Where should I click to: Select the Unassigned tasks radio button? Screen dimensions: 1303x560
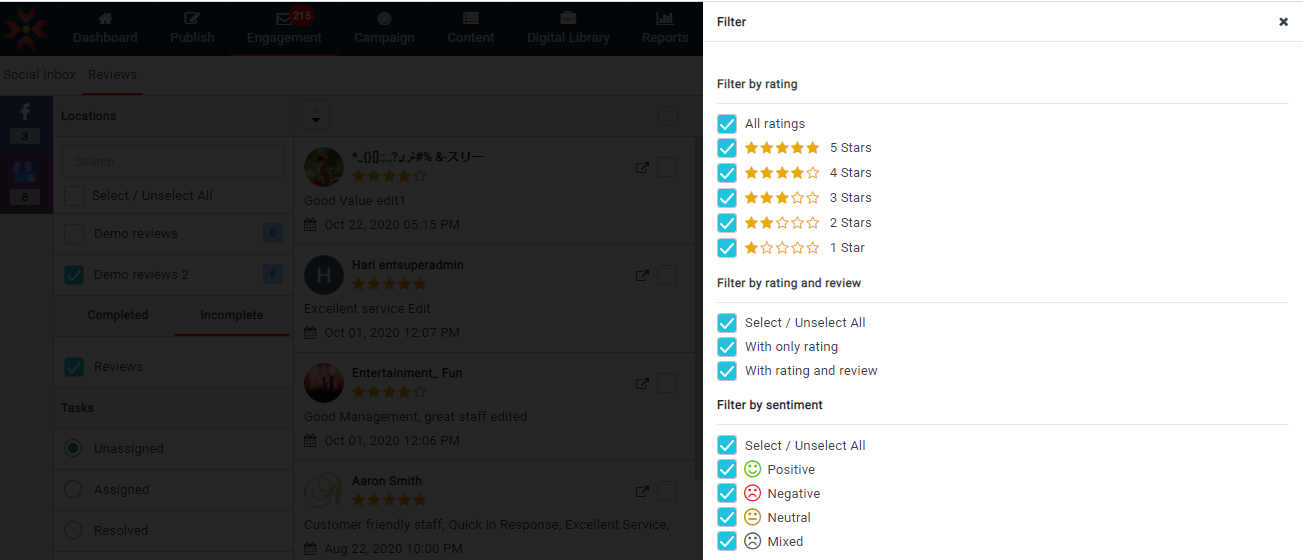(x=73, y=449)
